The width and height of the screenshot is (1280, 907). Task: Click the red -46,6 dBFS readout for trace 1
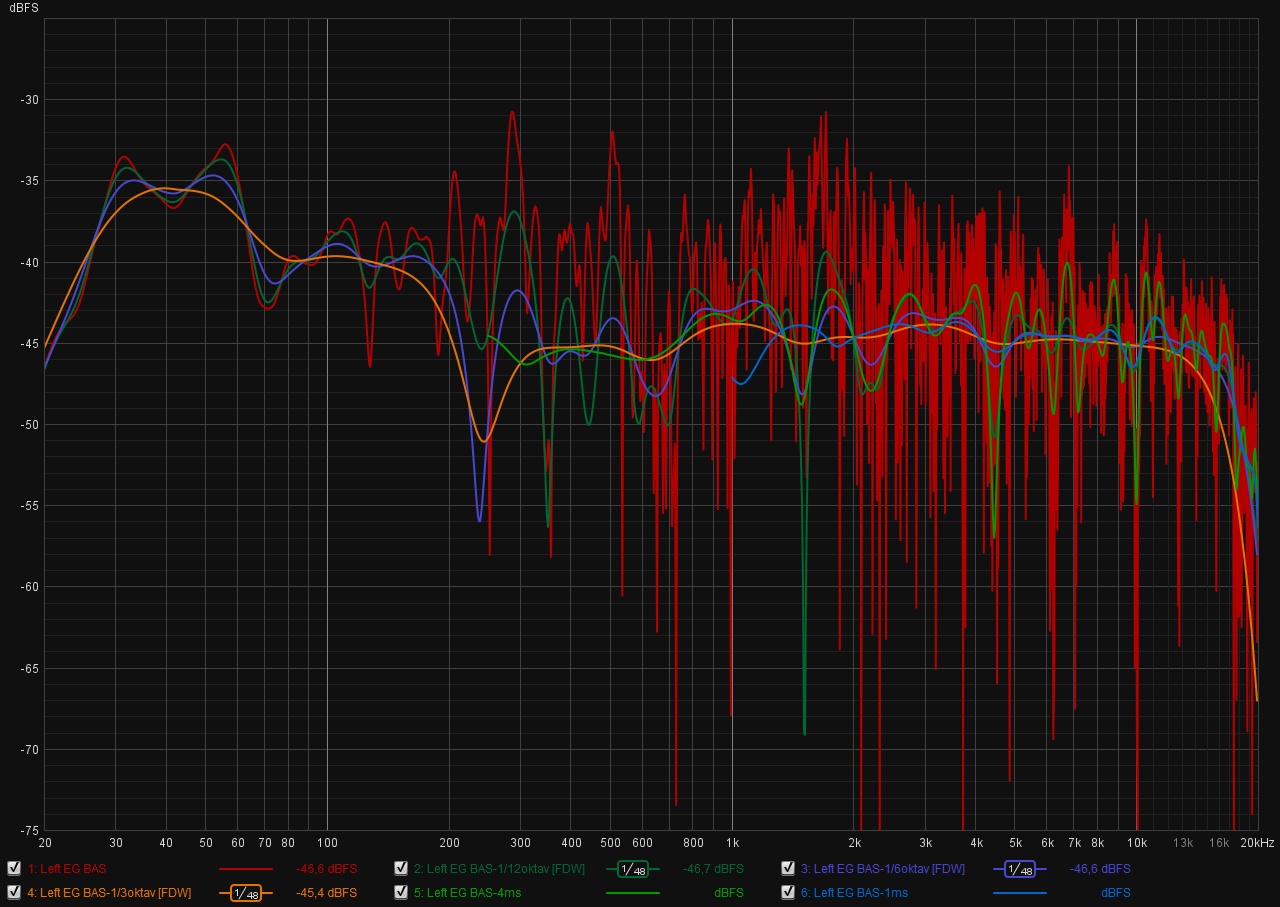click(326, 869)
